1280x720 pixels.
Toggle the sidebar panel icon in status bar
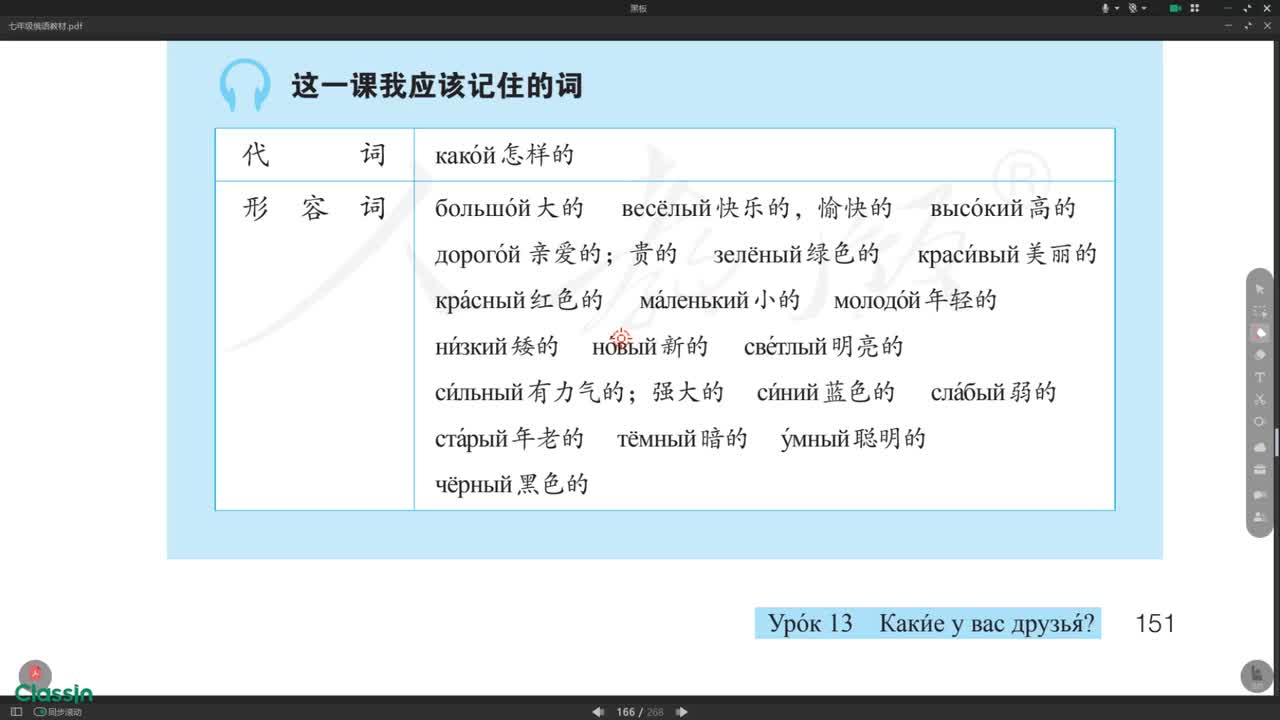(x=16, y=712)
